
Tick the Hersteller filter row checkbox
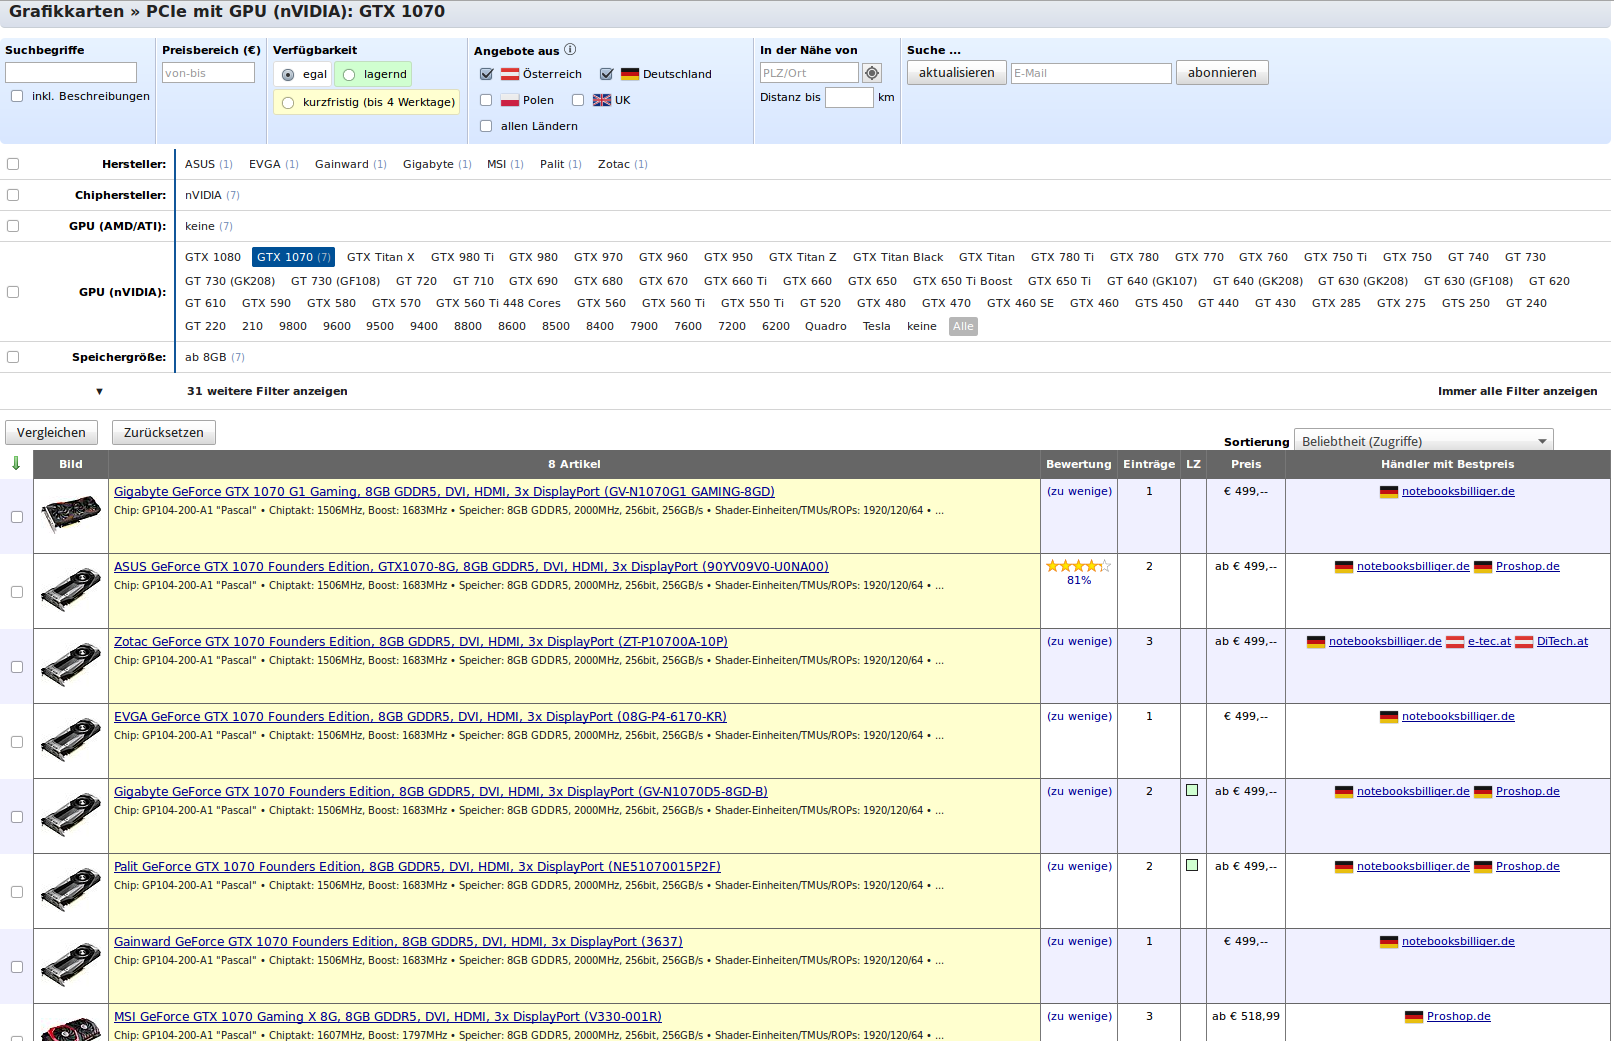[x=13, y=164]
